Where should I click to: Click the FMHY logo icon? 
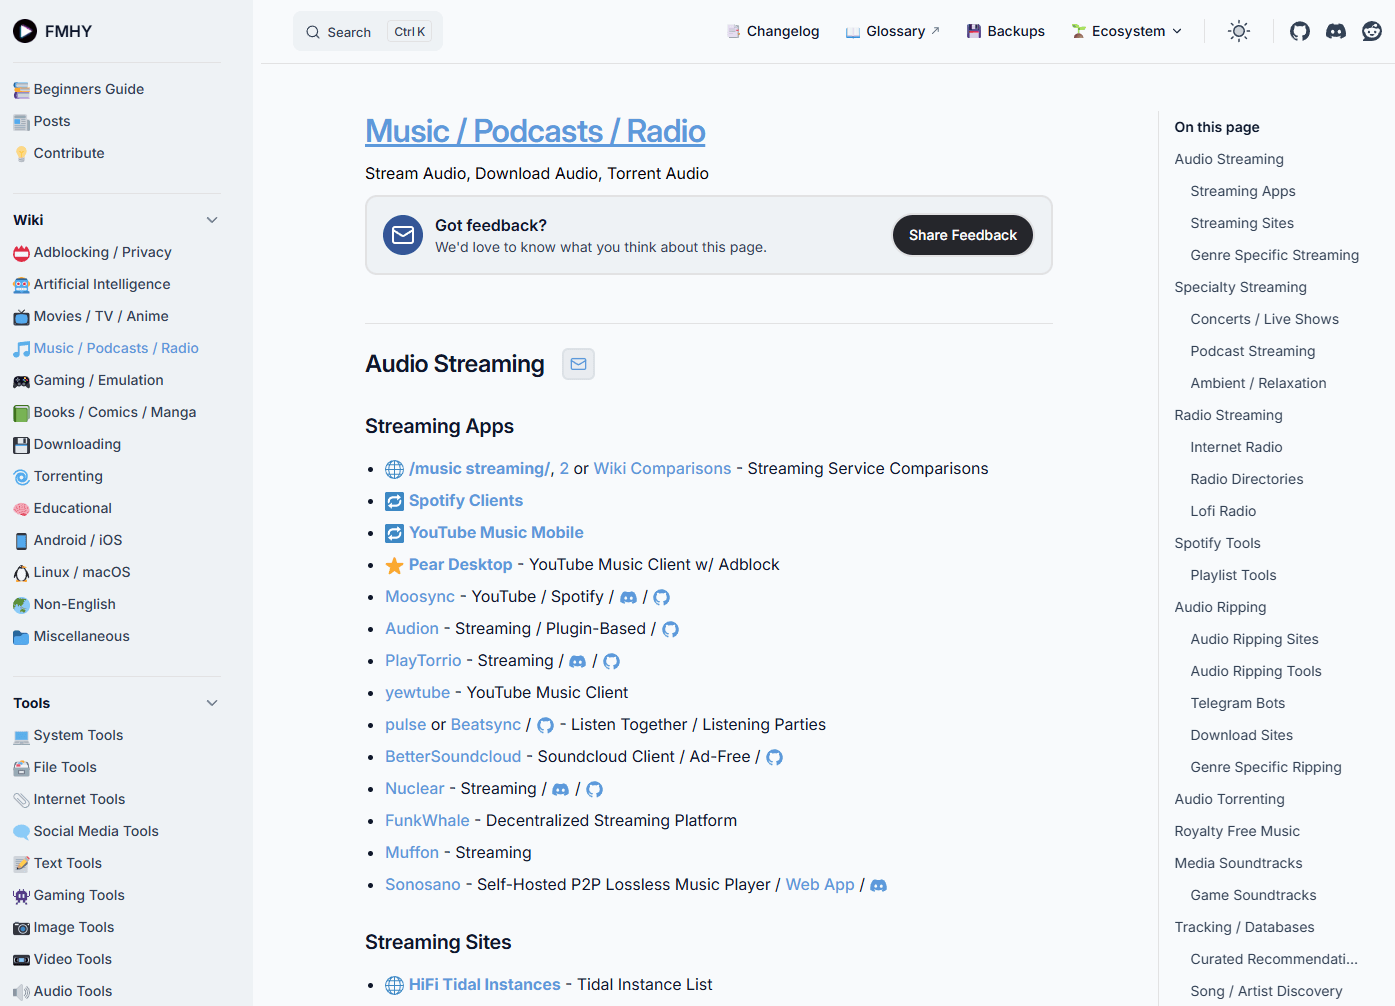coord(25,31)
